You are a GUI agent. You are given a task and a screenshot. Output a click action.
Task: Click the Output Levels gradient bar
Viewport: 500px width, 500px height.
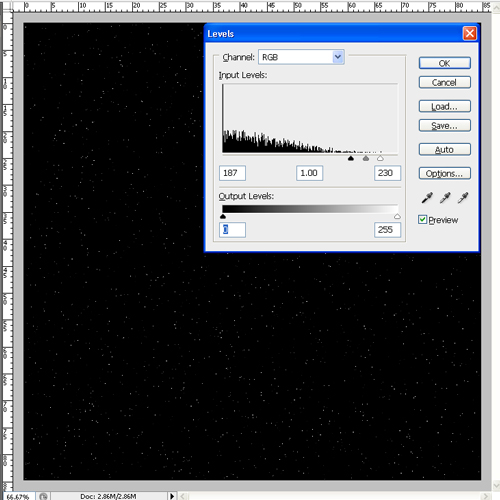pos(310,209)
